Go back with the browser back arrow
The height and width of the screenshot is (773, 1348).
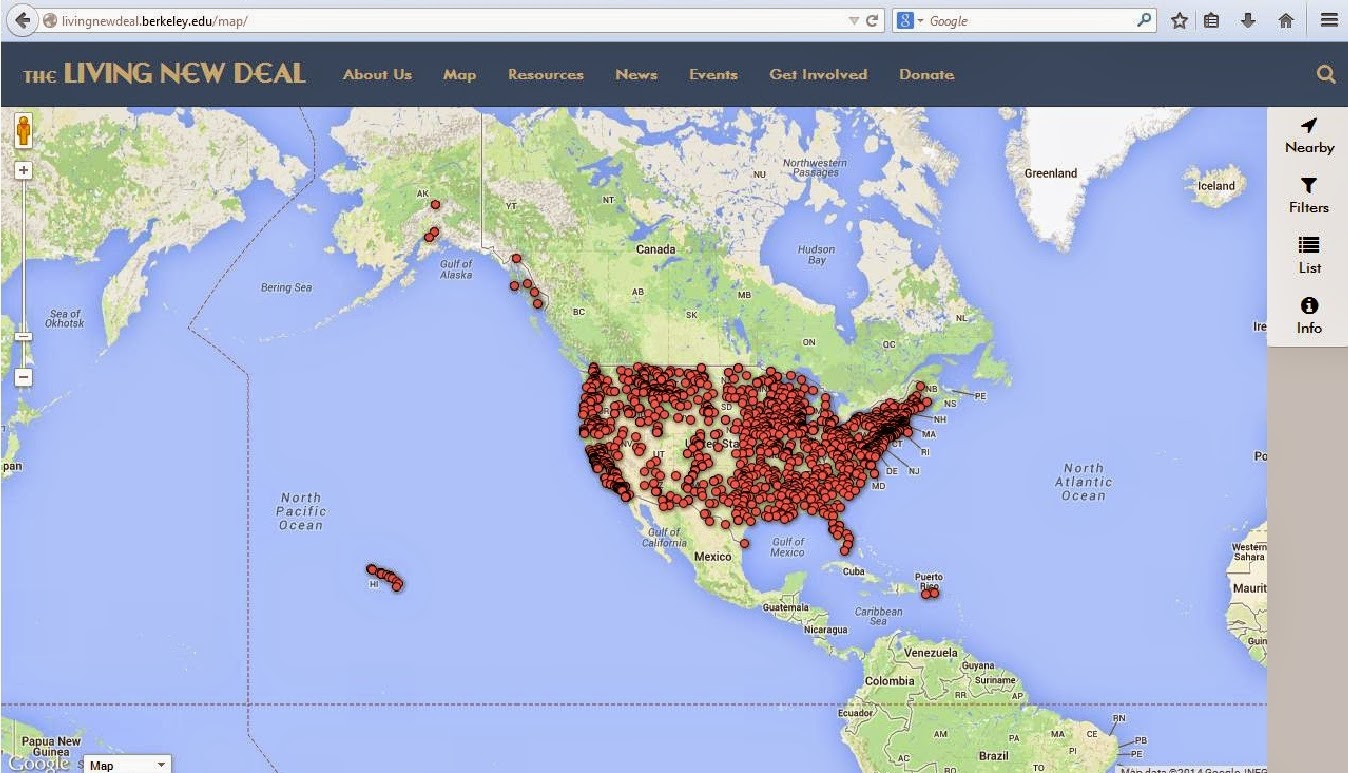click(x=21, y=20)
